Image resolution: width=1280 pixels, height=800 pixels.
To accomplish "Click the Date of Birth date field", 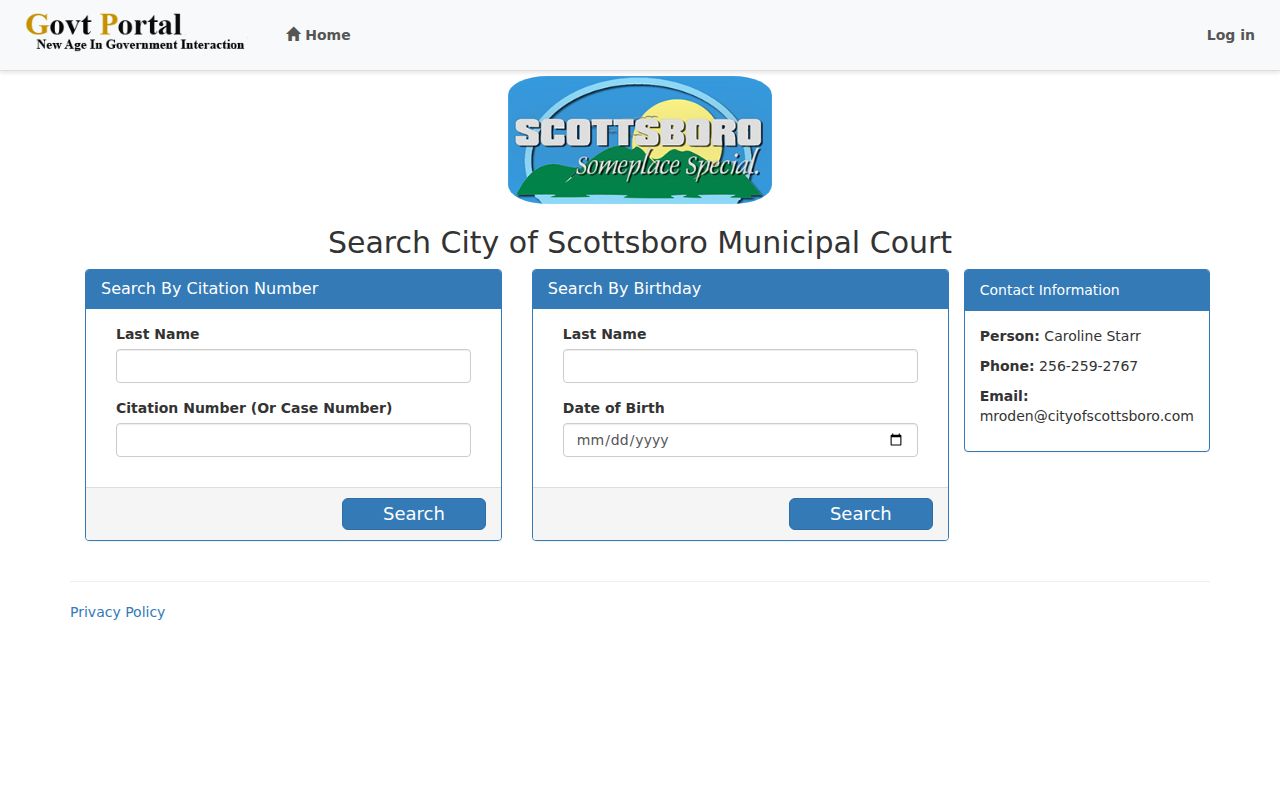I will click(x=740, y=440).
